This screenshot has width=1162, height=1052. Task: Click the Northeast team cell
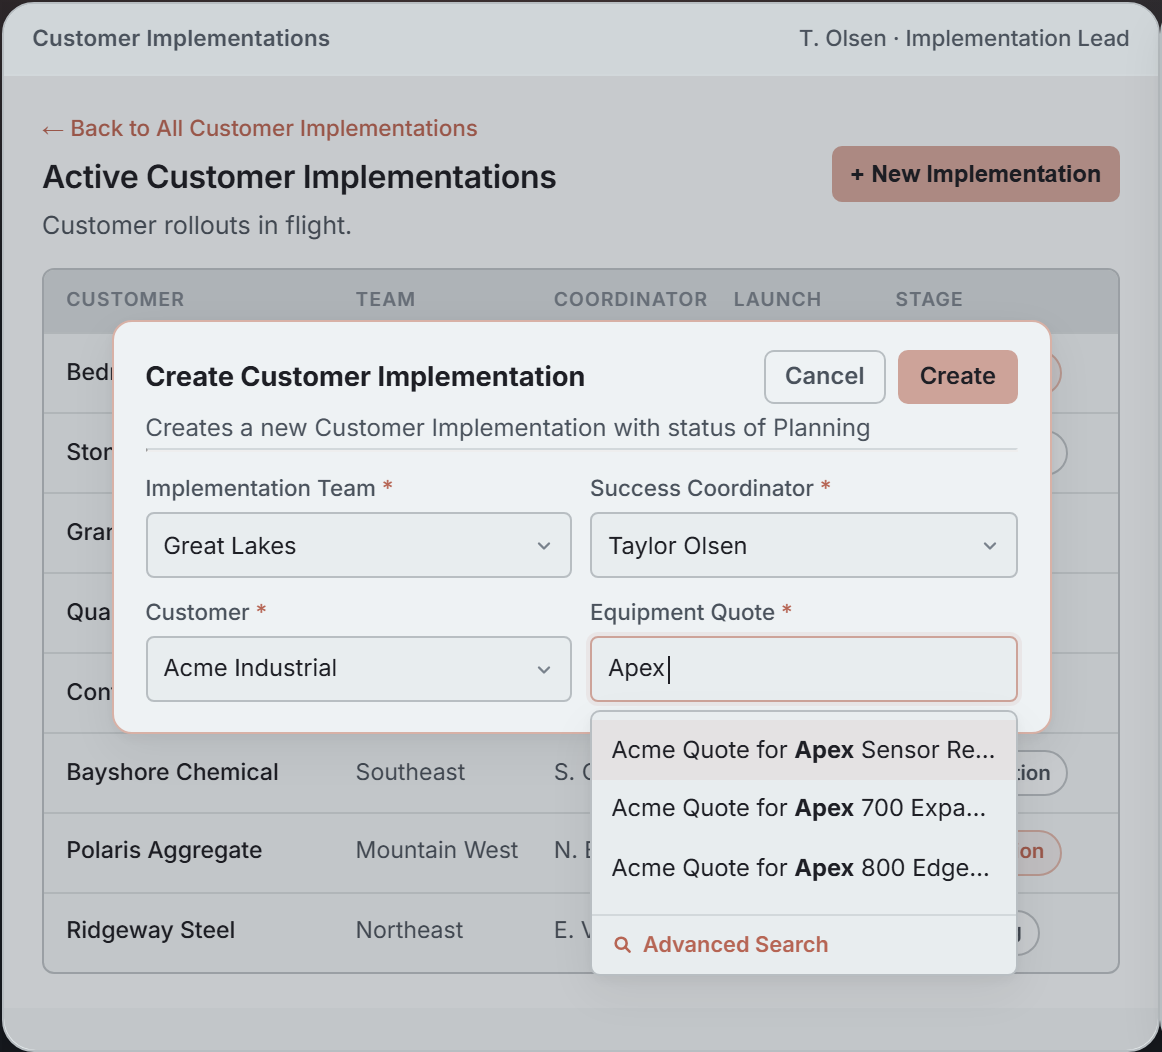(x=409, y=930)
